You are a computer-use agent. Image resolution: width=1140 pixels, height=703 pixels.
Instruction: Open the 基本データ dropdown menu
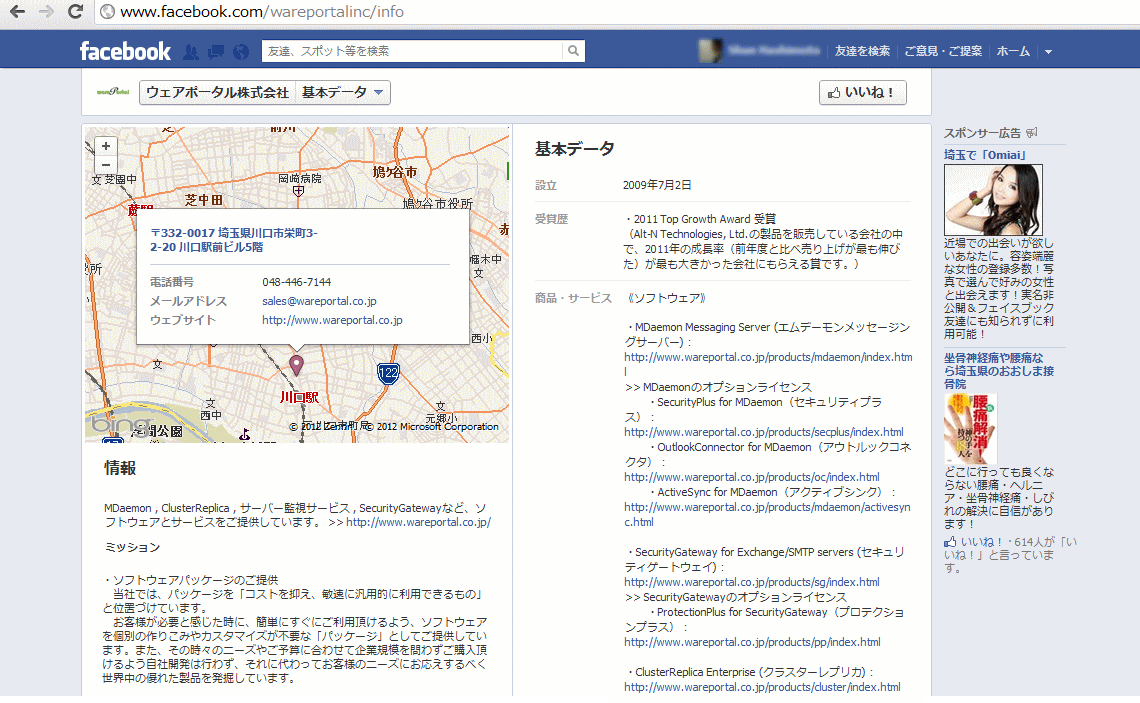pyautogui.click(x=342, y=92)
